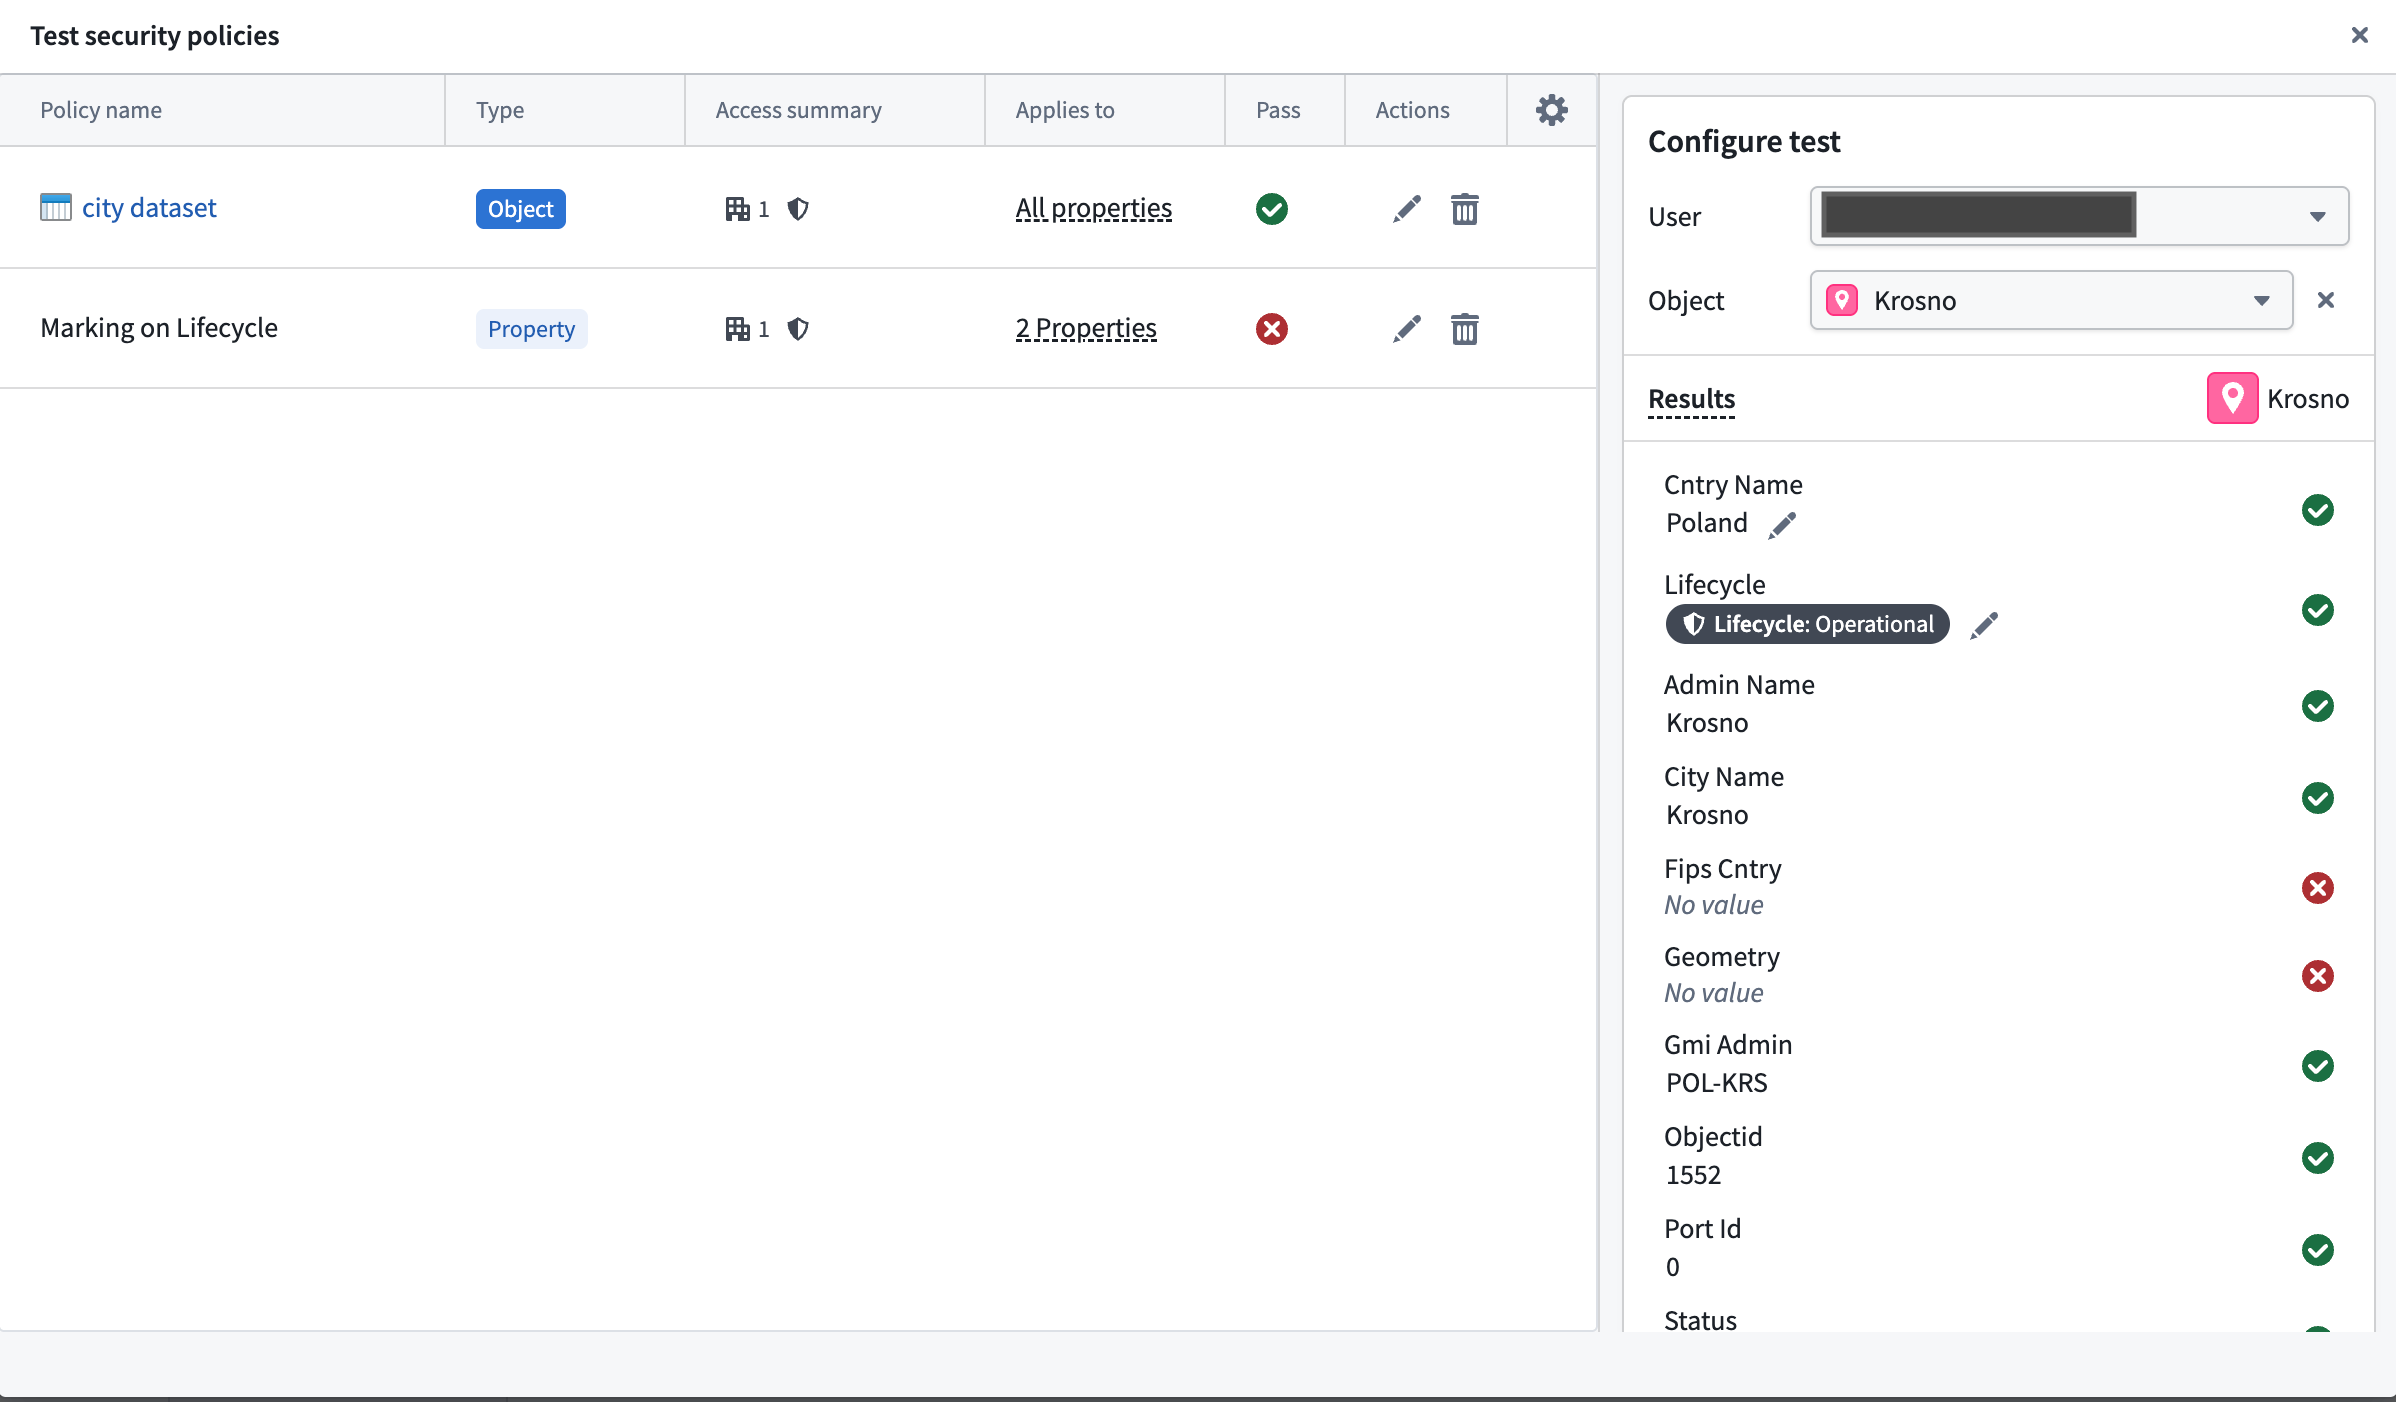Open the User dropdown
The image size is (2396, 1402).
2079,216
